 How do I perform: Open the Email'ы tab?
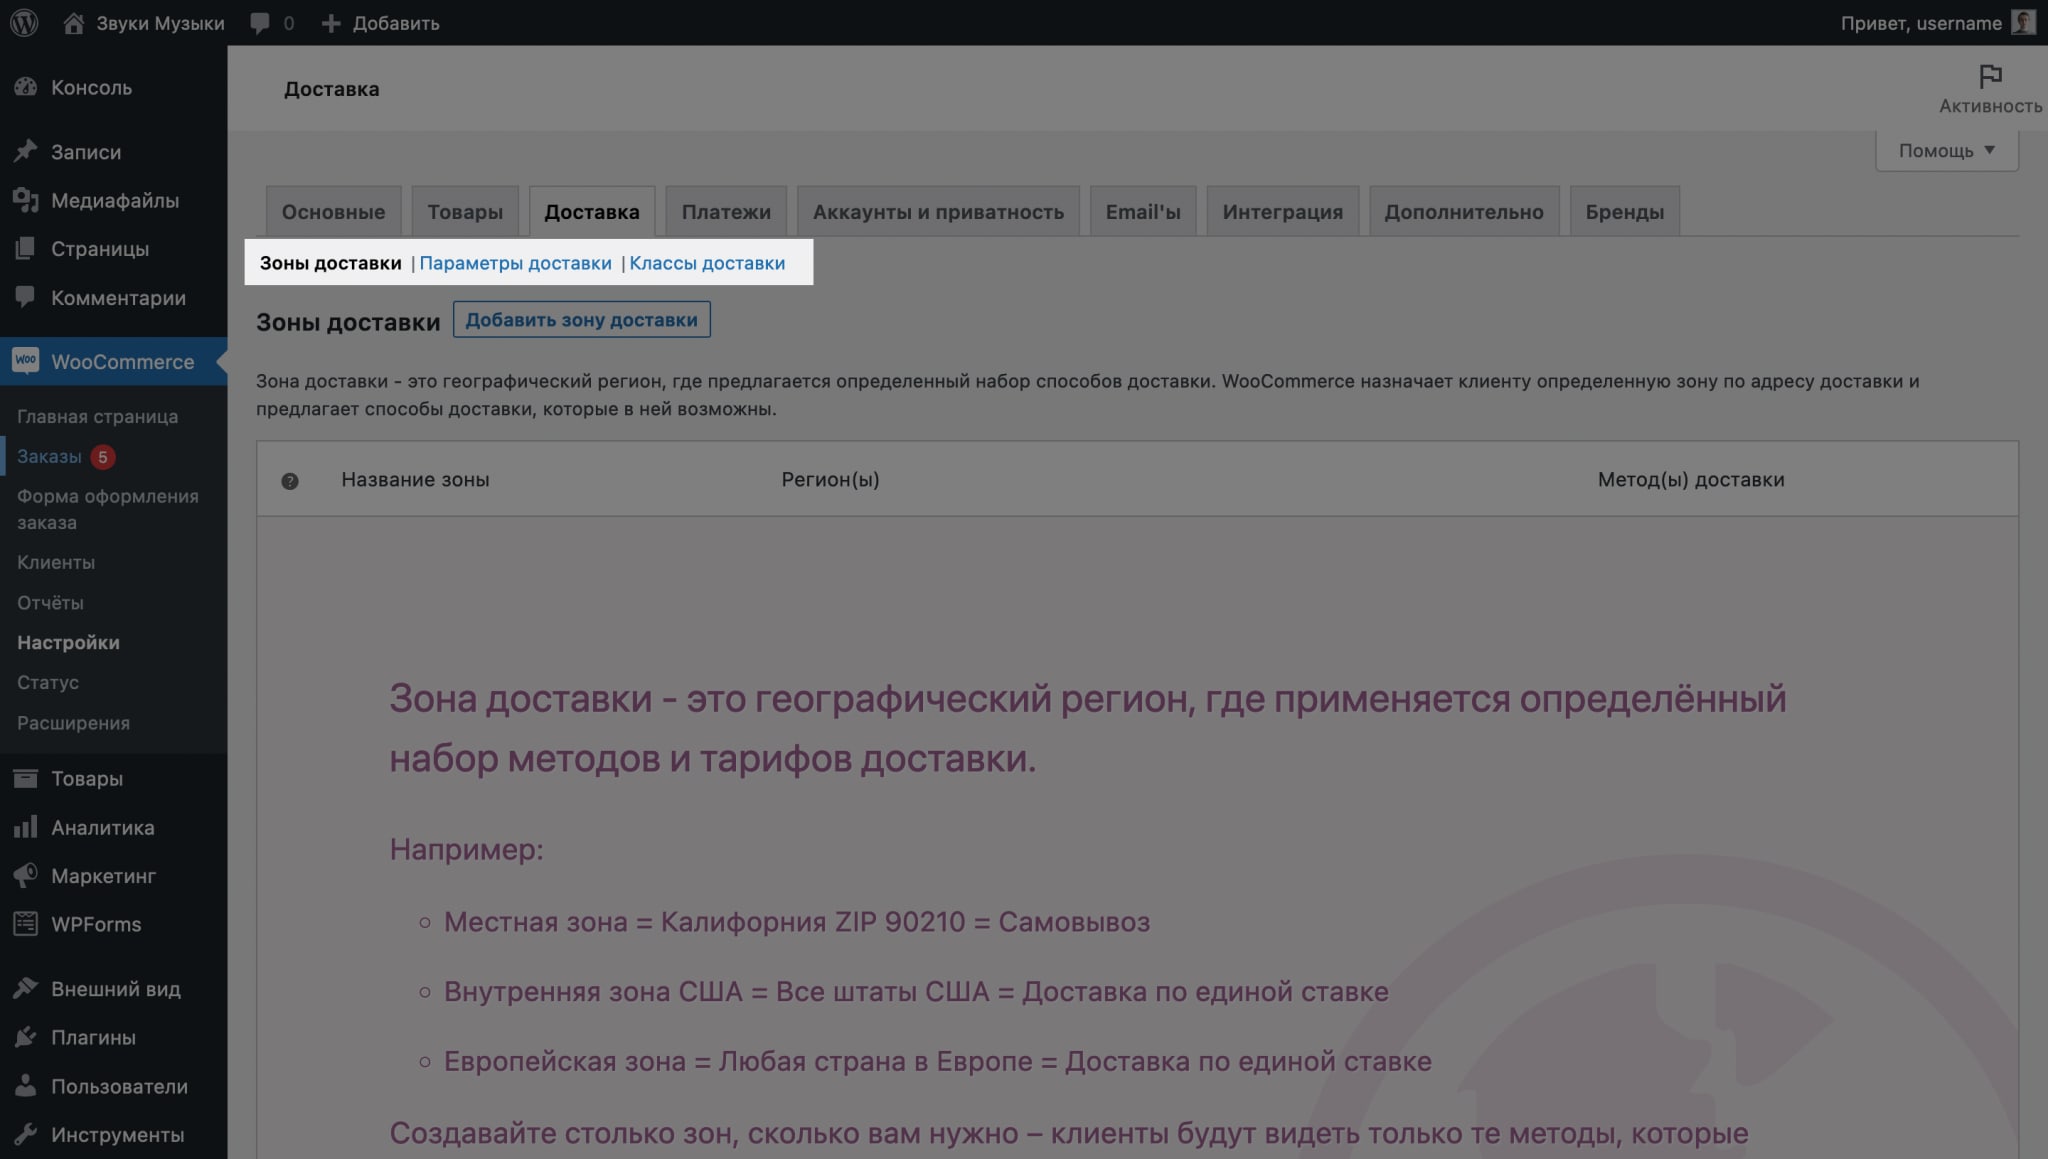pos(1143,211)
